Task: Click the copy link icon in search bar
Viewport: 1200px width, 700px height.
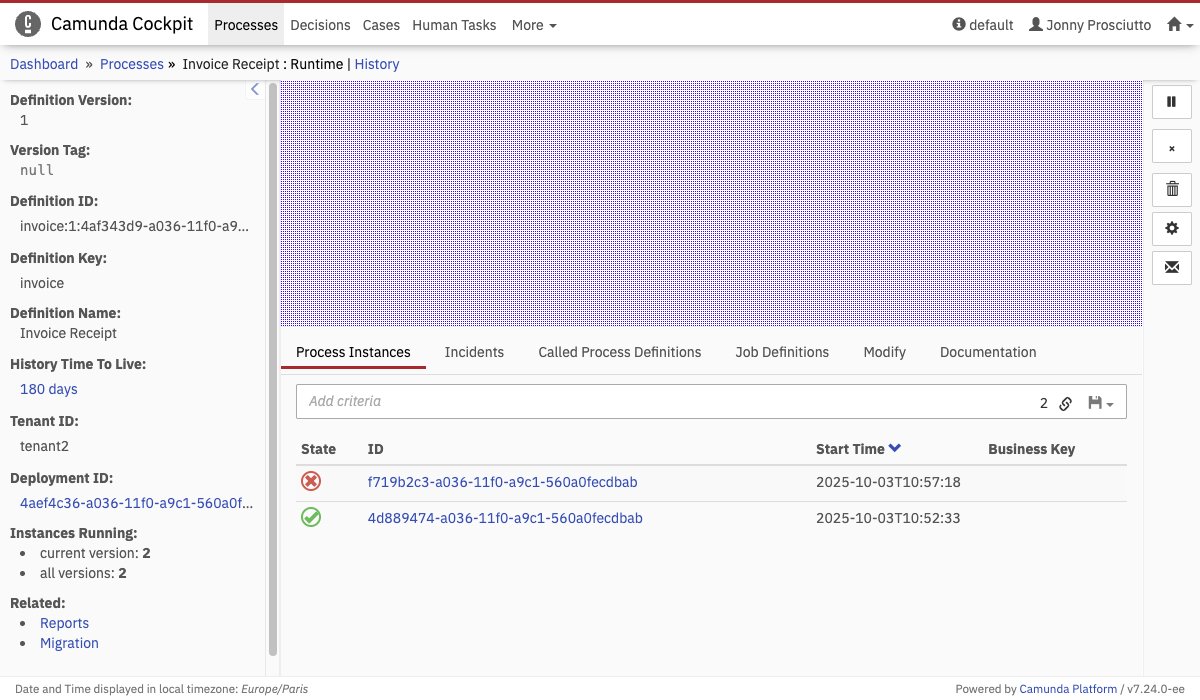Action: point(1066,403)
